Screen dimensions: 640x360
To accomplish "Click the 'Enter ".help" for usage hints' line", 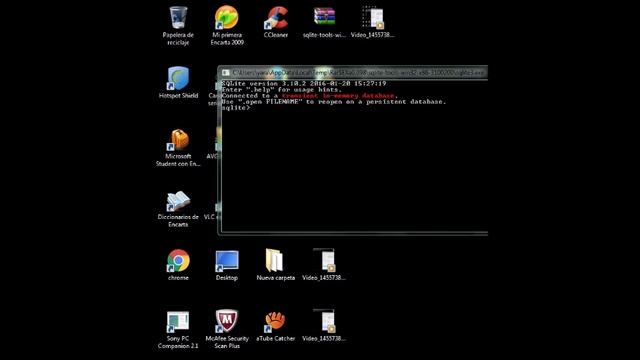I will click(x=281, y=89).
